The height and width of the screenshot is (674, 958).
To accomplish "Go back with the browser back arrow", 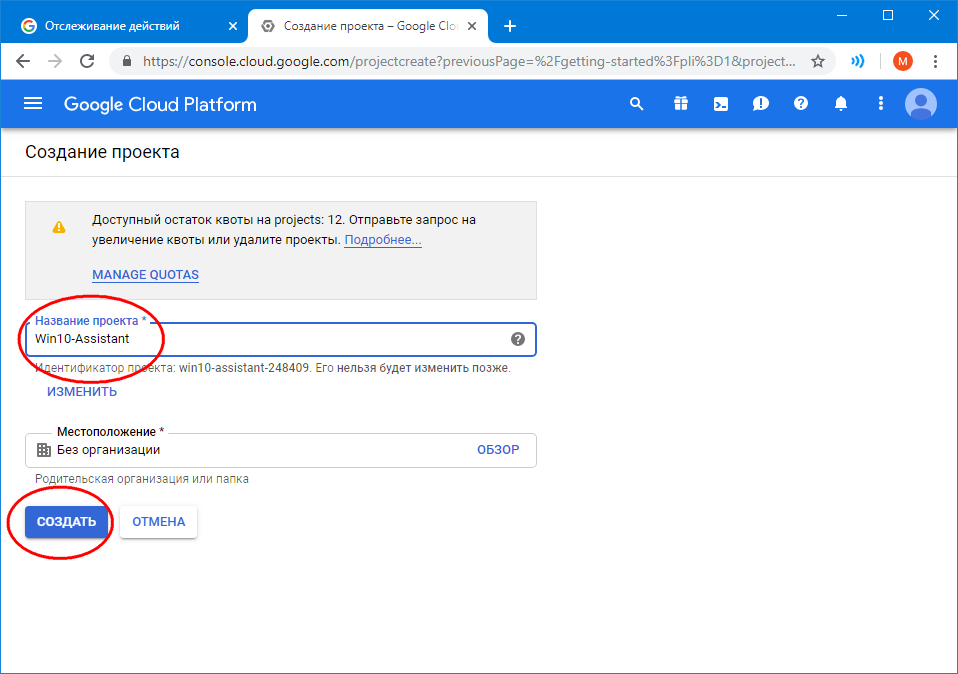I will 23,61.
